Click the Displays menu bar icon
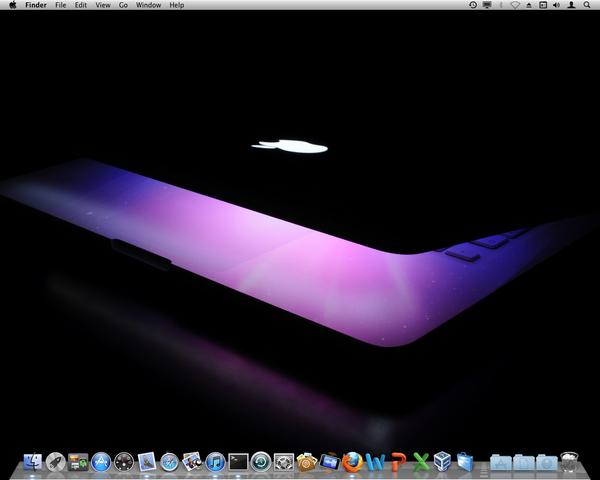600x480 pixels. (x=487, y=5)
